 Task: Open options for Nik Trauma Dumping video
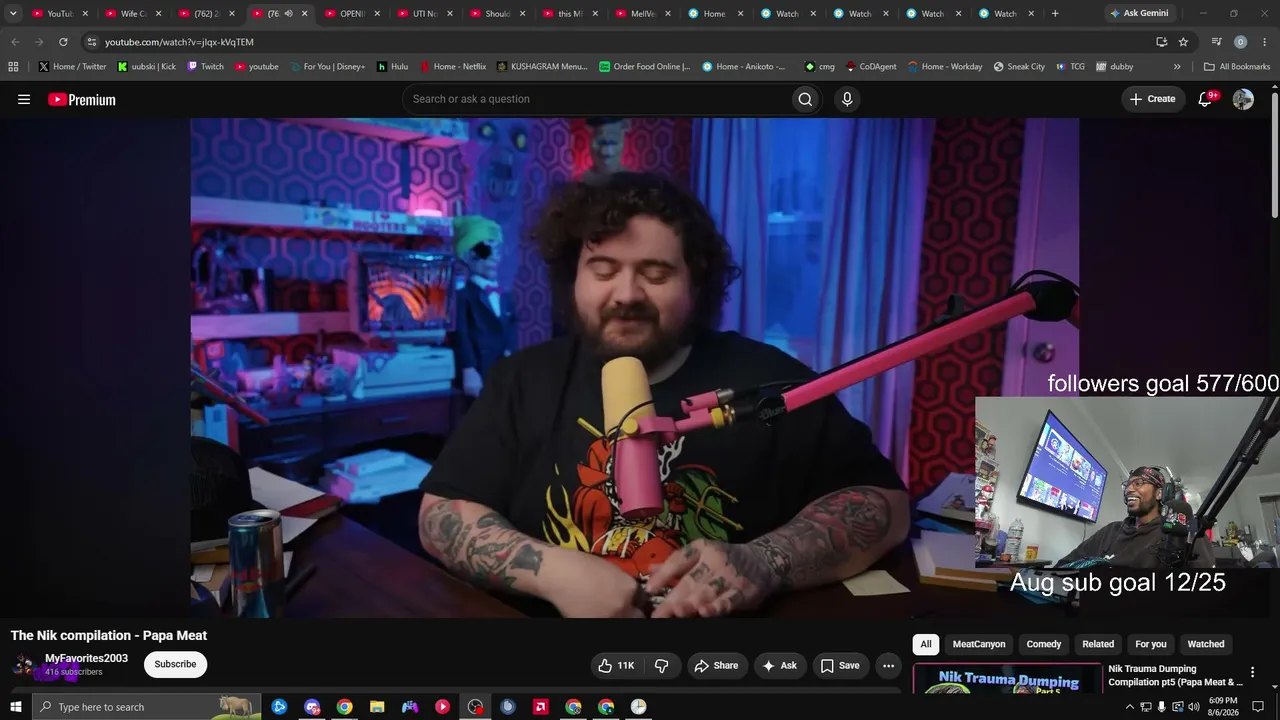pyautogui.click(x=1252, y=673)
